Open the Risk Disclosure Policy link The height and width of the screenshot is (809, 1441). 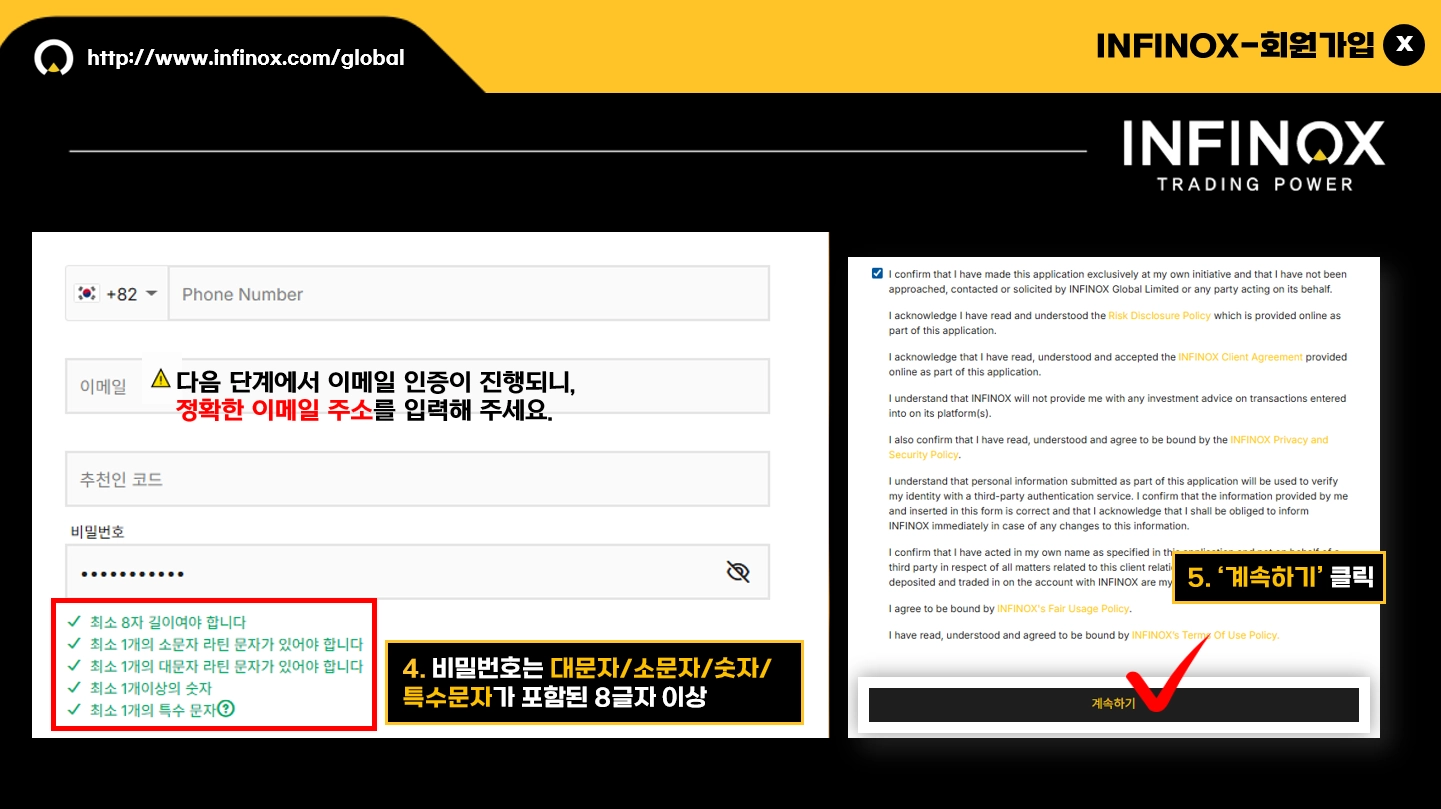tap(1159, 316)
